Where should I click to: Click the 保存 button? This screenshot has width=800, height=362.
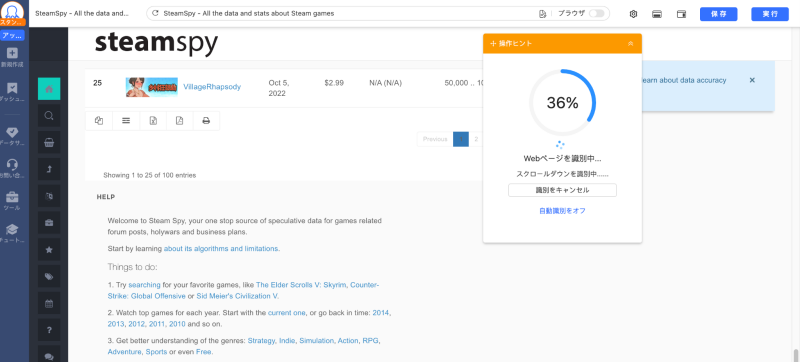click(x=718, y=14)
